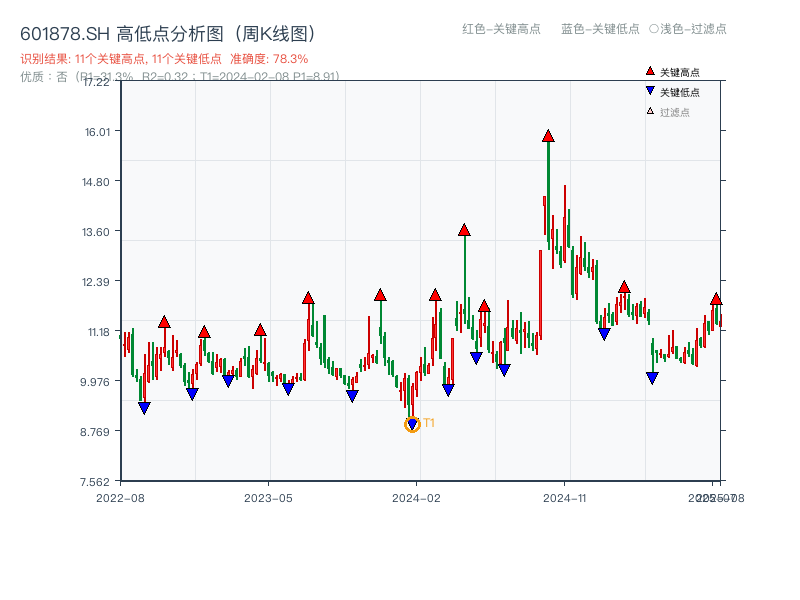Viewport: 800px width, 600px height.
Task: Select the red high marker near 13.60
Action: tap(464, 230)
